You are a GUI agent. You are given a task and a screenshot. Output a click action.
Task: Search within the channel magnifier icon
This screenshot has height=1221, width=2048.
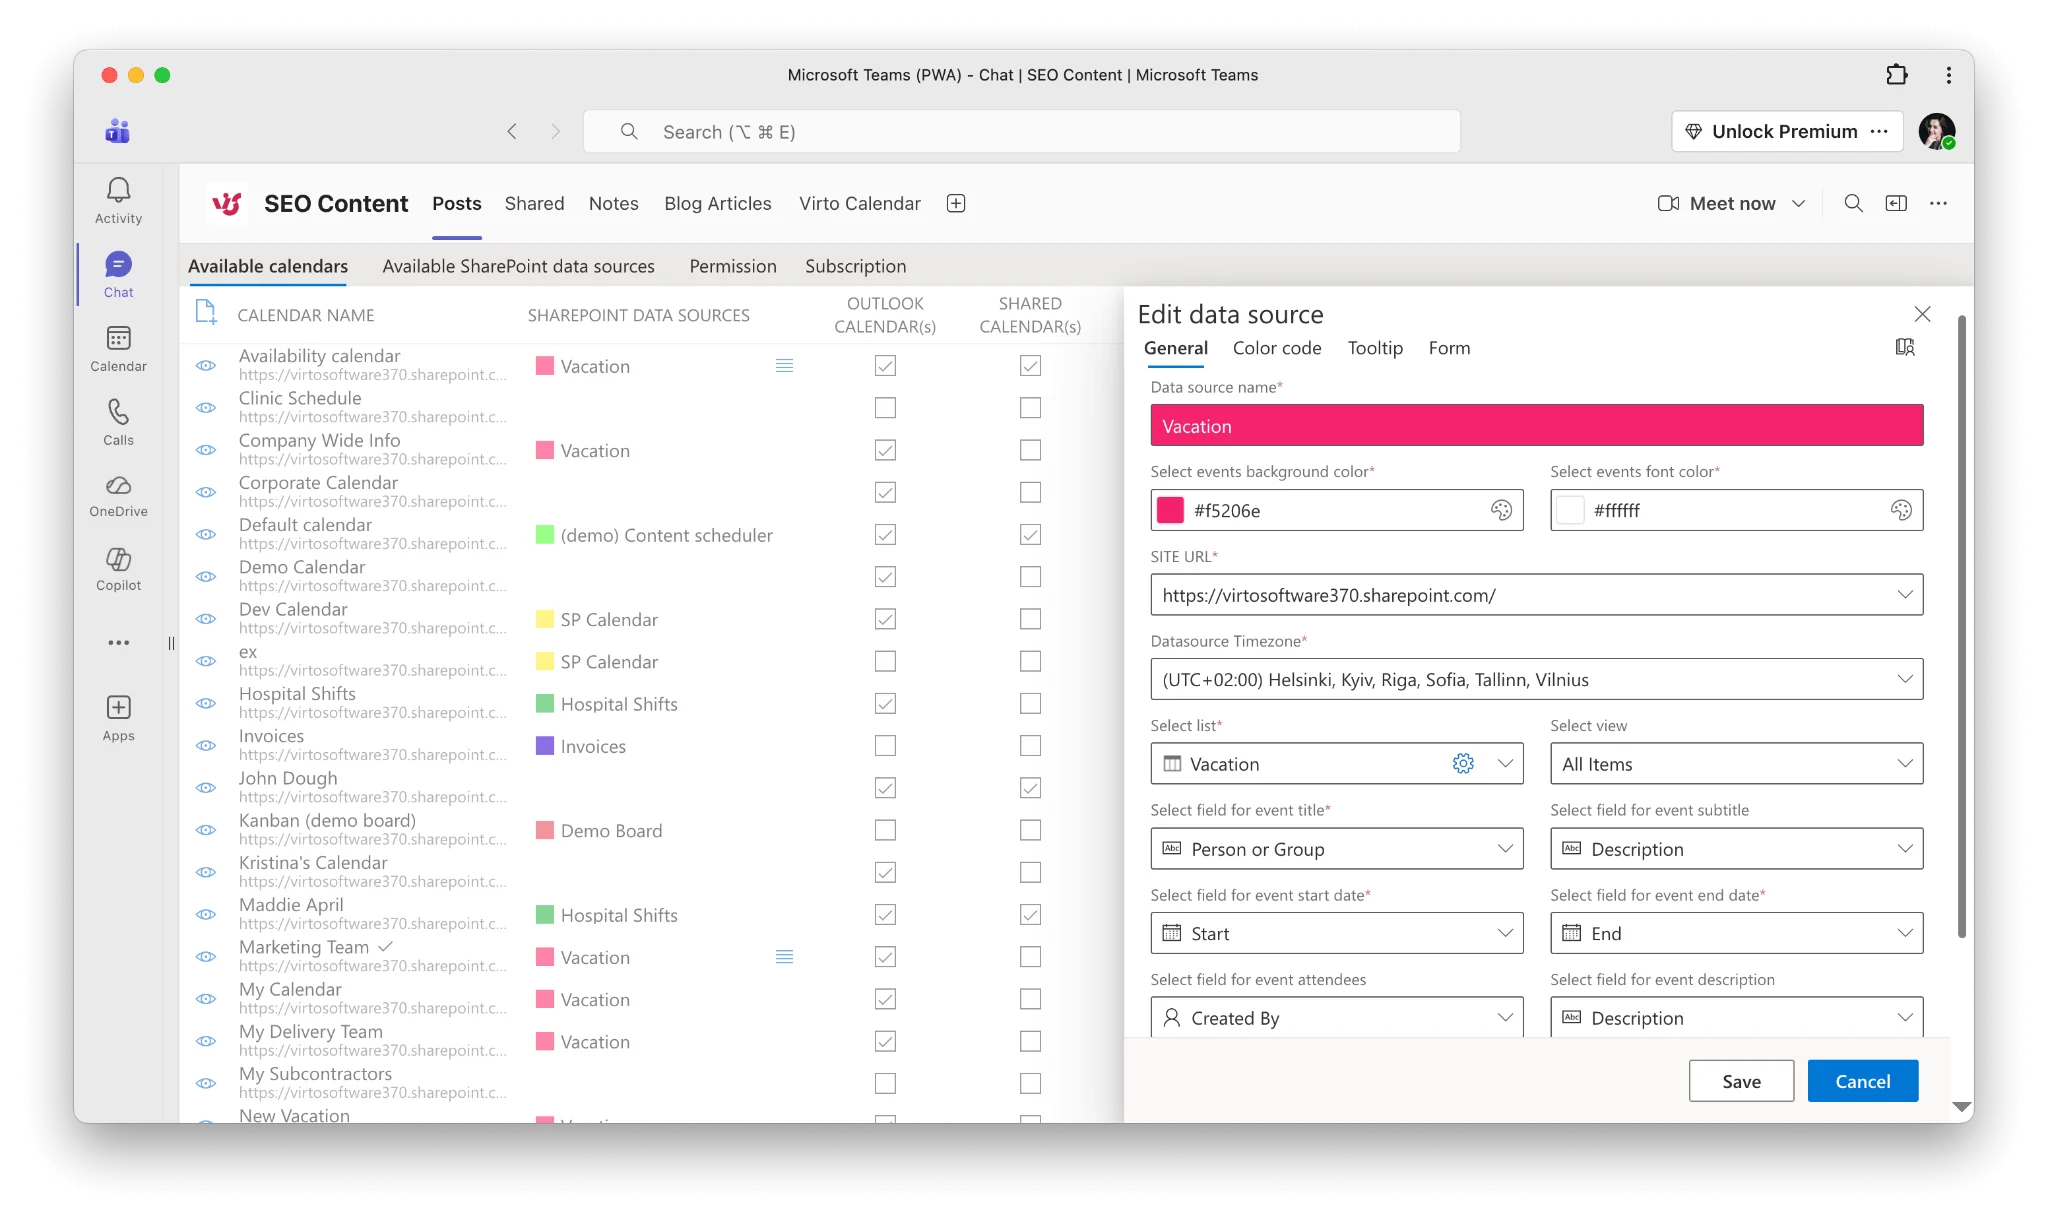1853,203
